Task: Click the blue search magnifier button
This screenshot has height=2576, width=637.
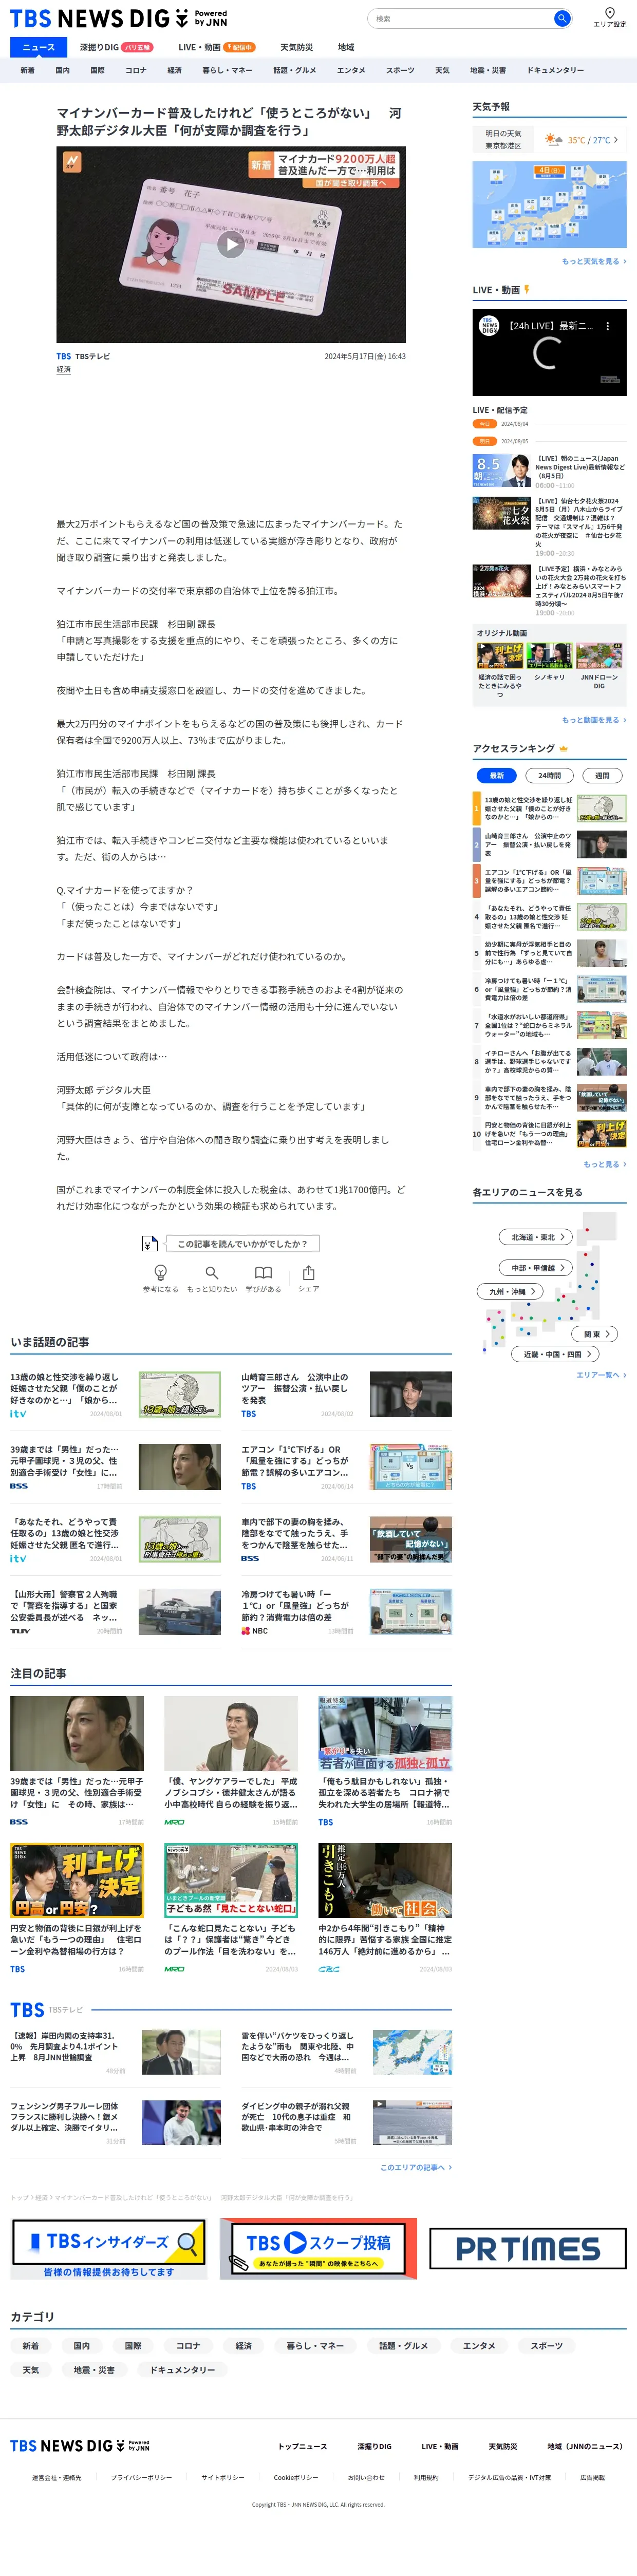Action: click(x=562, y=18)
